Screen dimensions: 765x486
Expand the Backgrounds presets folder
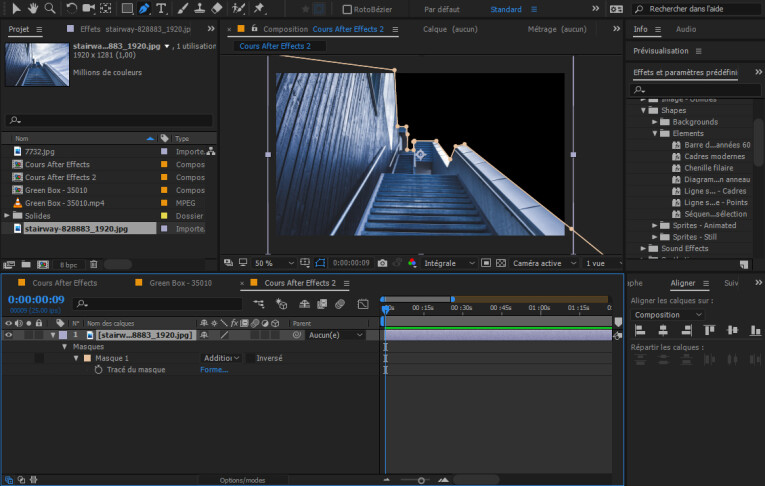pyautogui.click(x=655, y=122)
